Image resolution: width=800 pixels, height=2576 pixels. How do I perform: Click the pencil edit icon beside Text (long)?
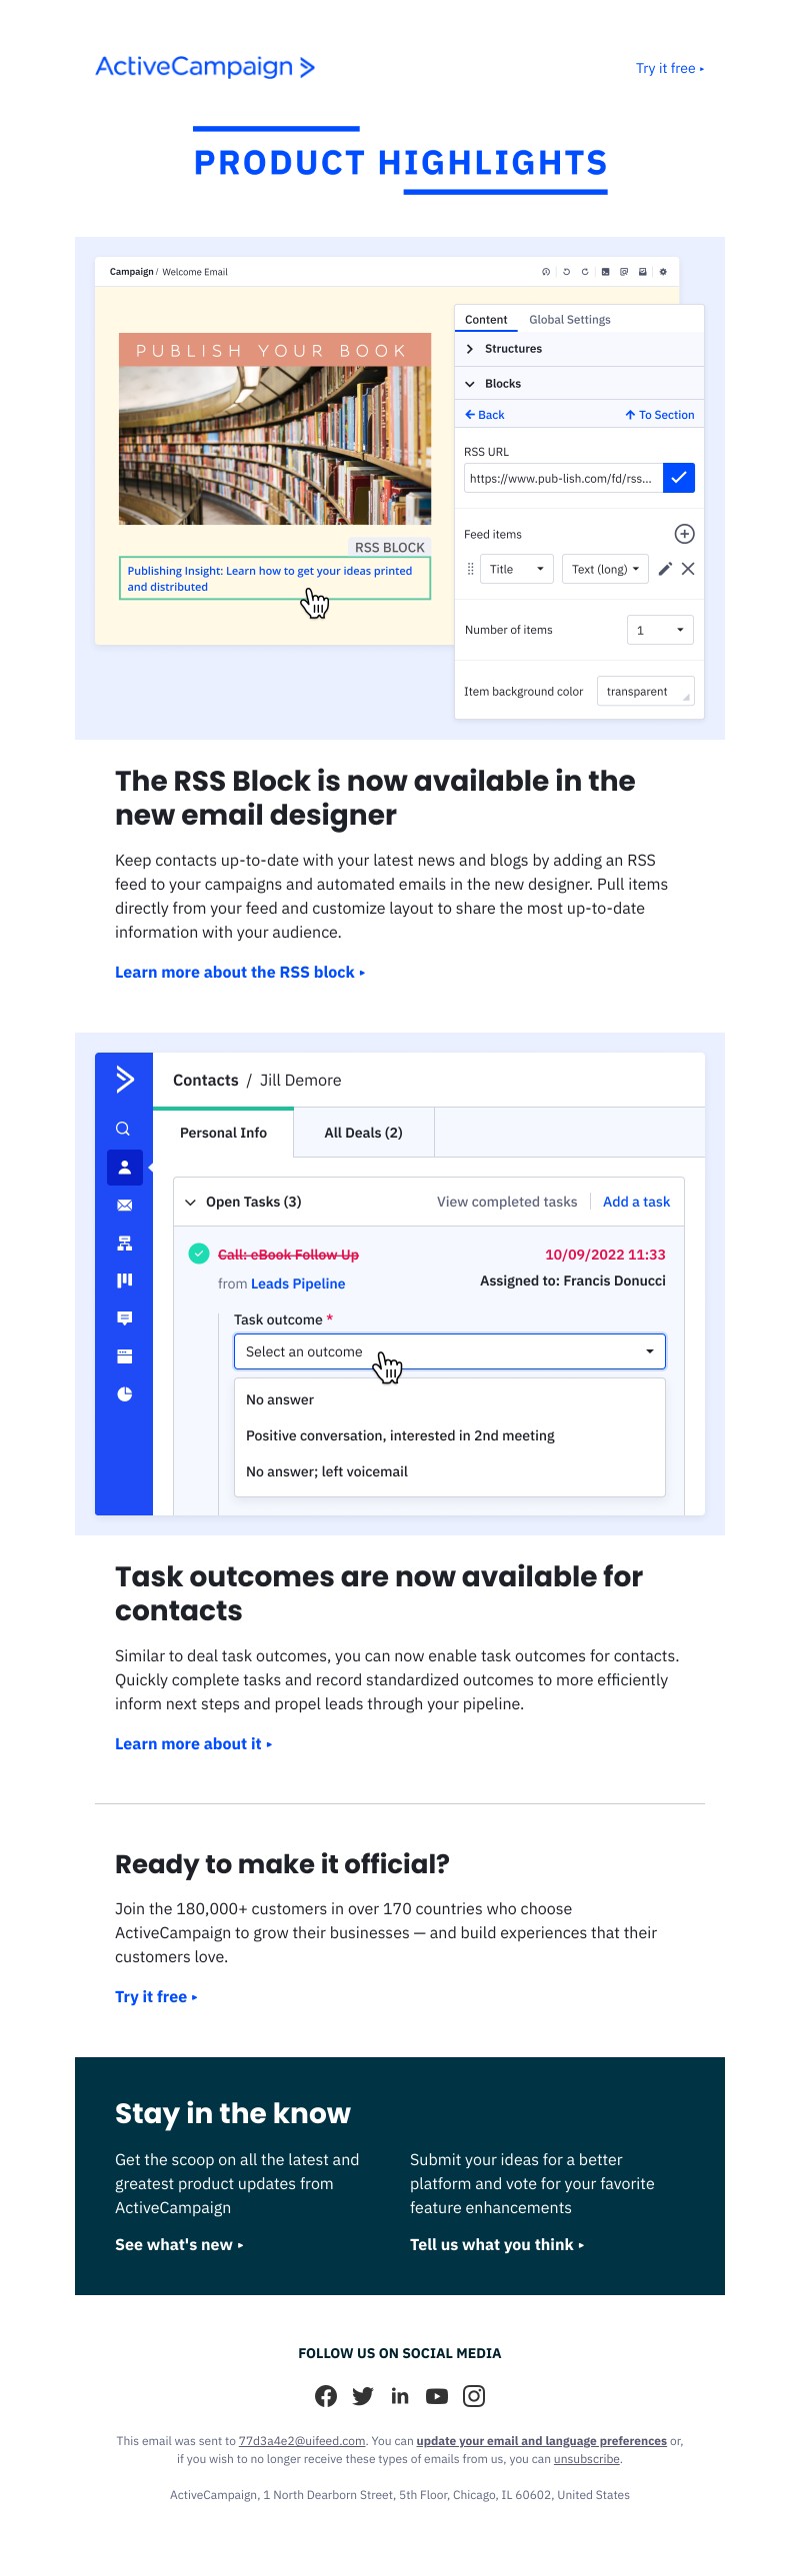tap(665, 569)
